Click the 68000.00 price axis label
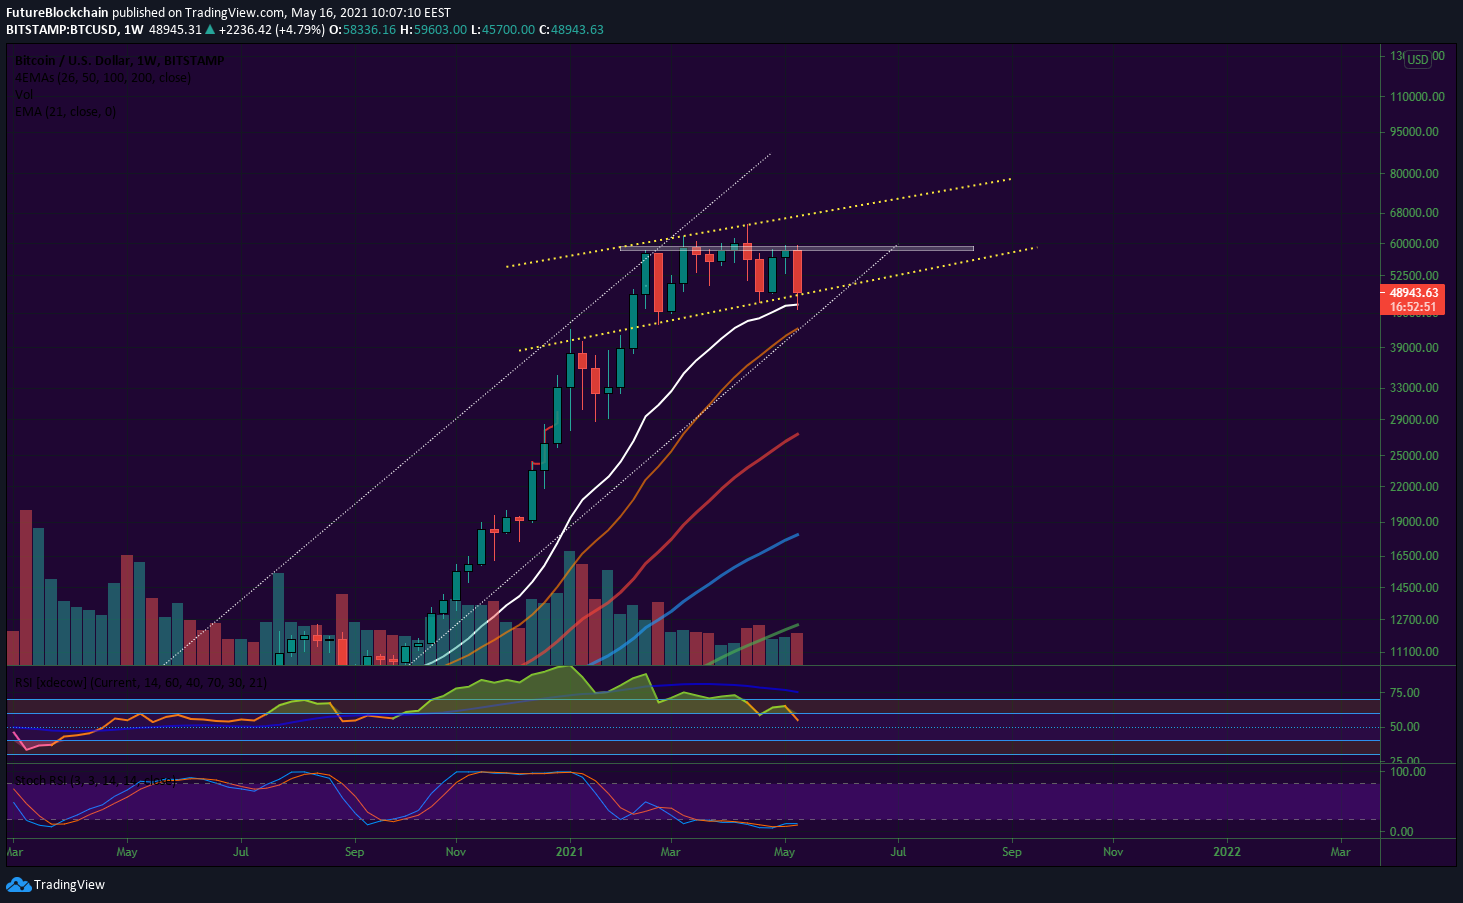 [1414, 213]
